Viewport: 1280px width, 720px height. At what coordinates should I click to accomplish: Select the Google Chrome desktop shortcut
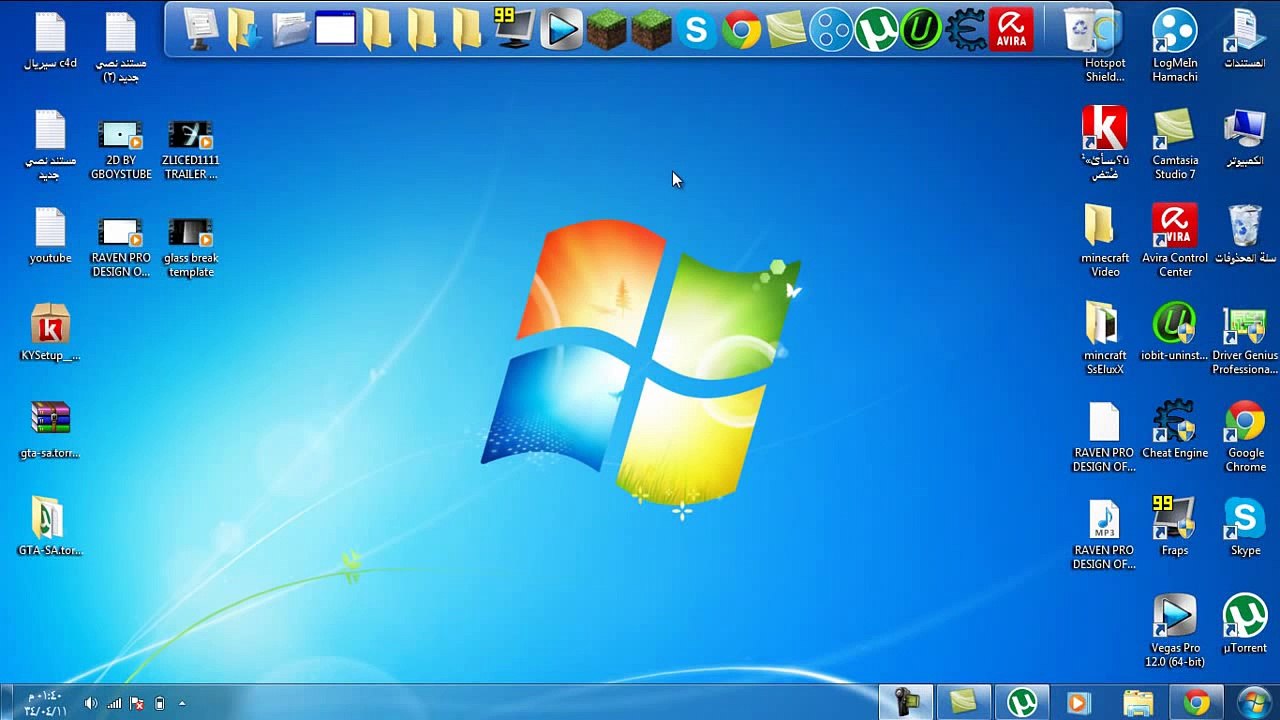[x=1245, y=437]
